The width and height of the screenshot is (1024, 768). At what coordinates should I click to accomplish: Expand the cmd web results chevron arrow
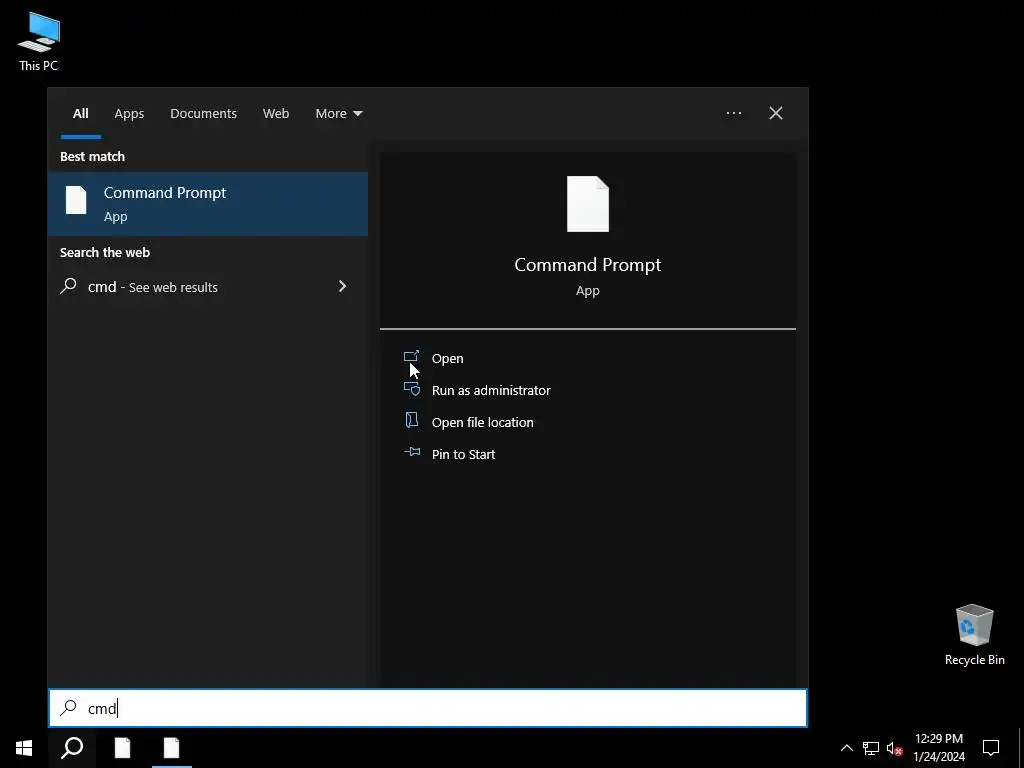pyautogui.click(x=342, y=286)
